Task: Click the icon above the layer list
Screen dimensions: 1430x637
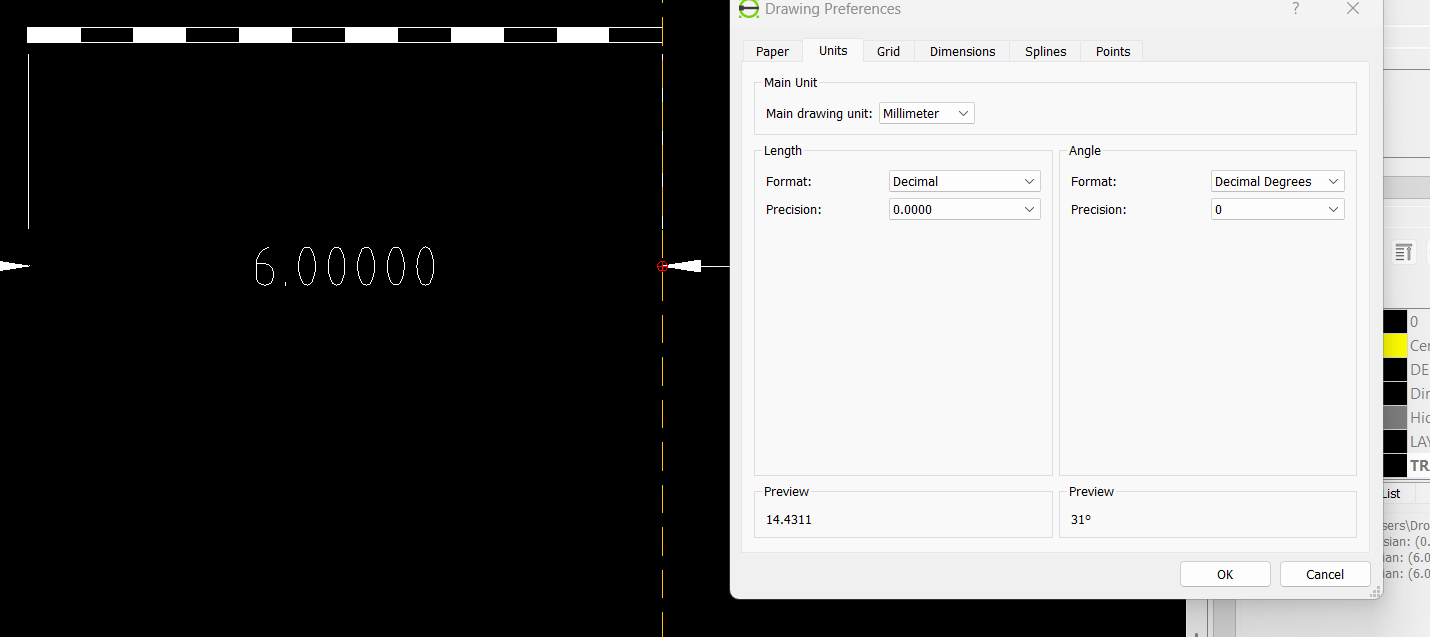Action: 1403,252
